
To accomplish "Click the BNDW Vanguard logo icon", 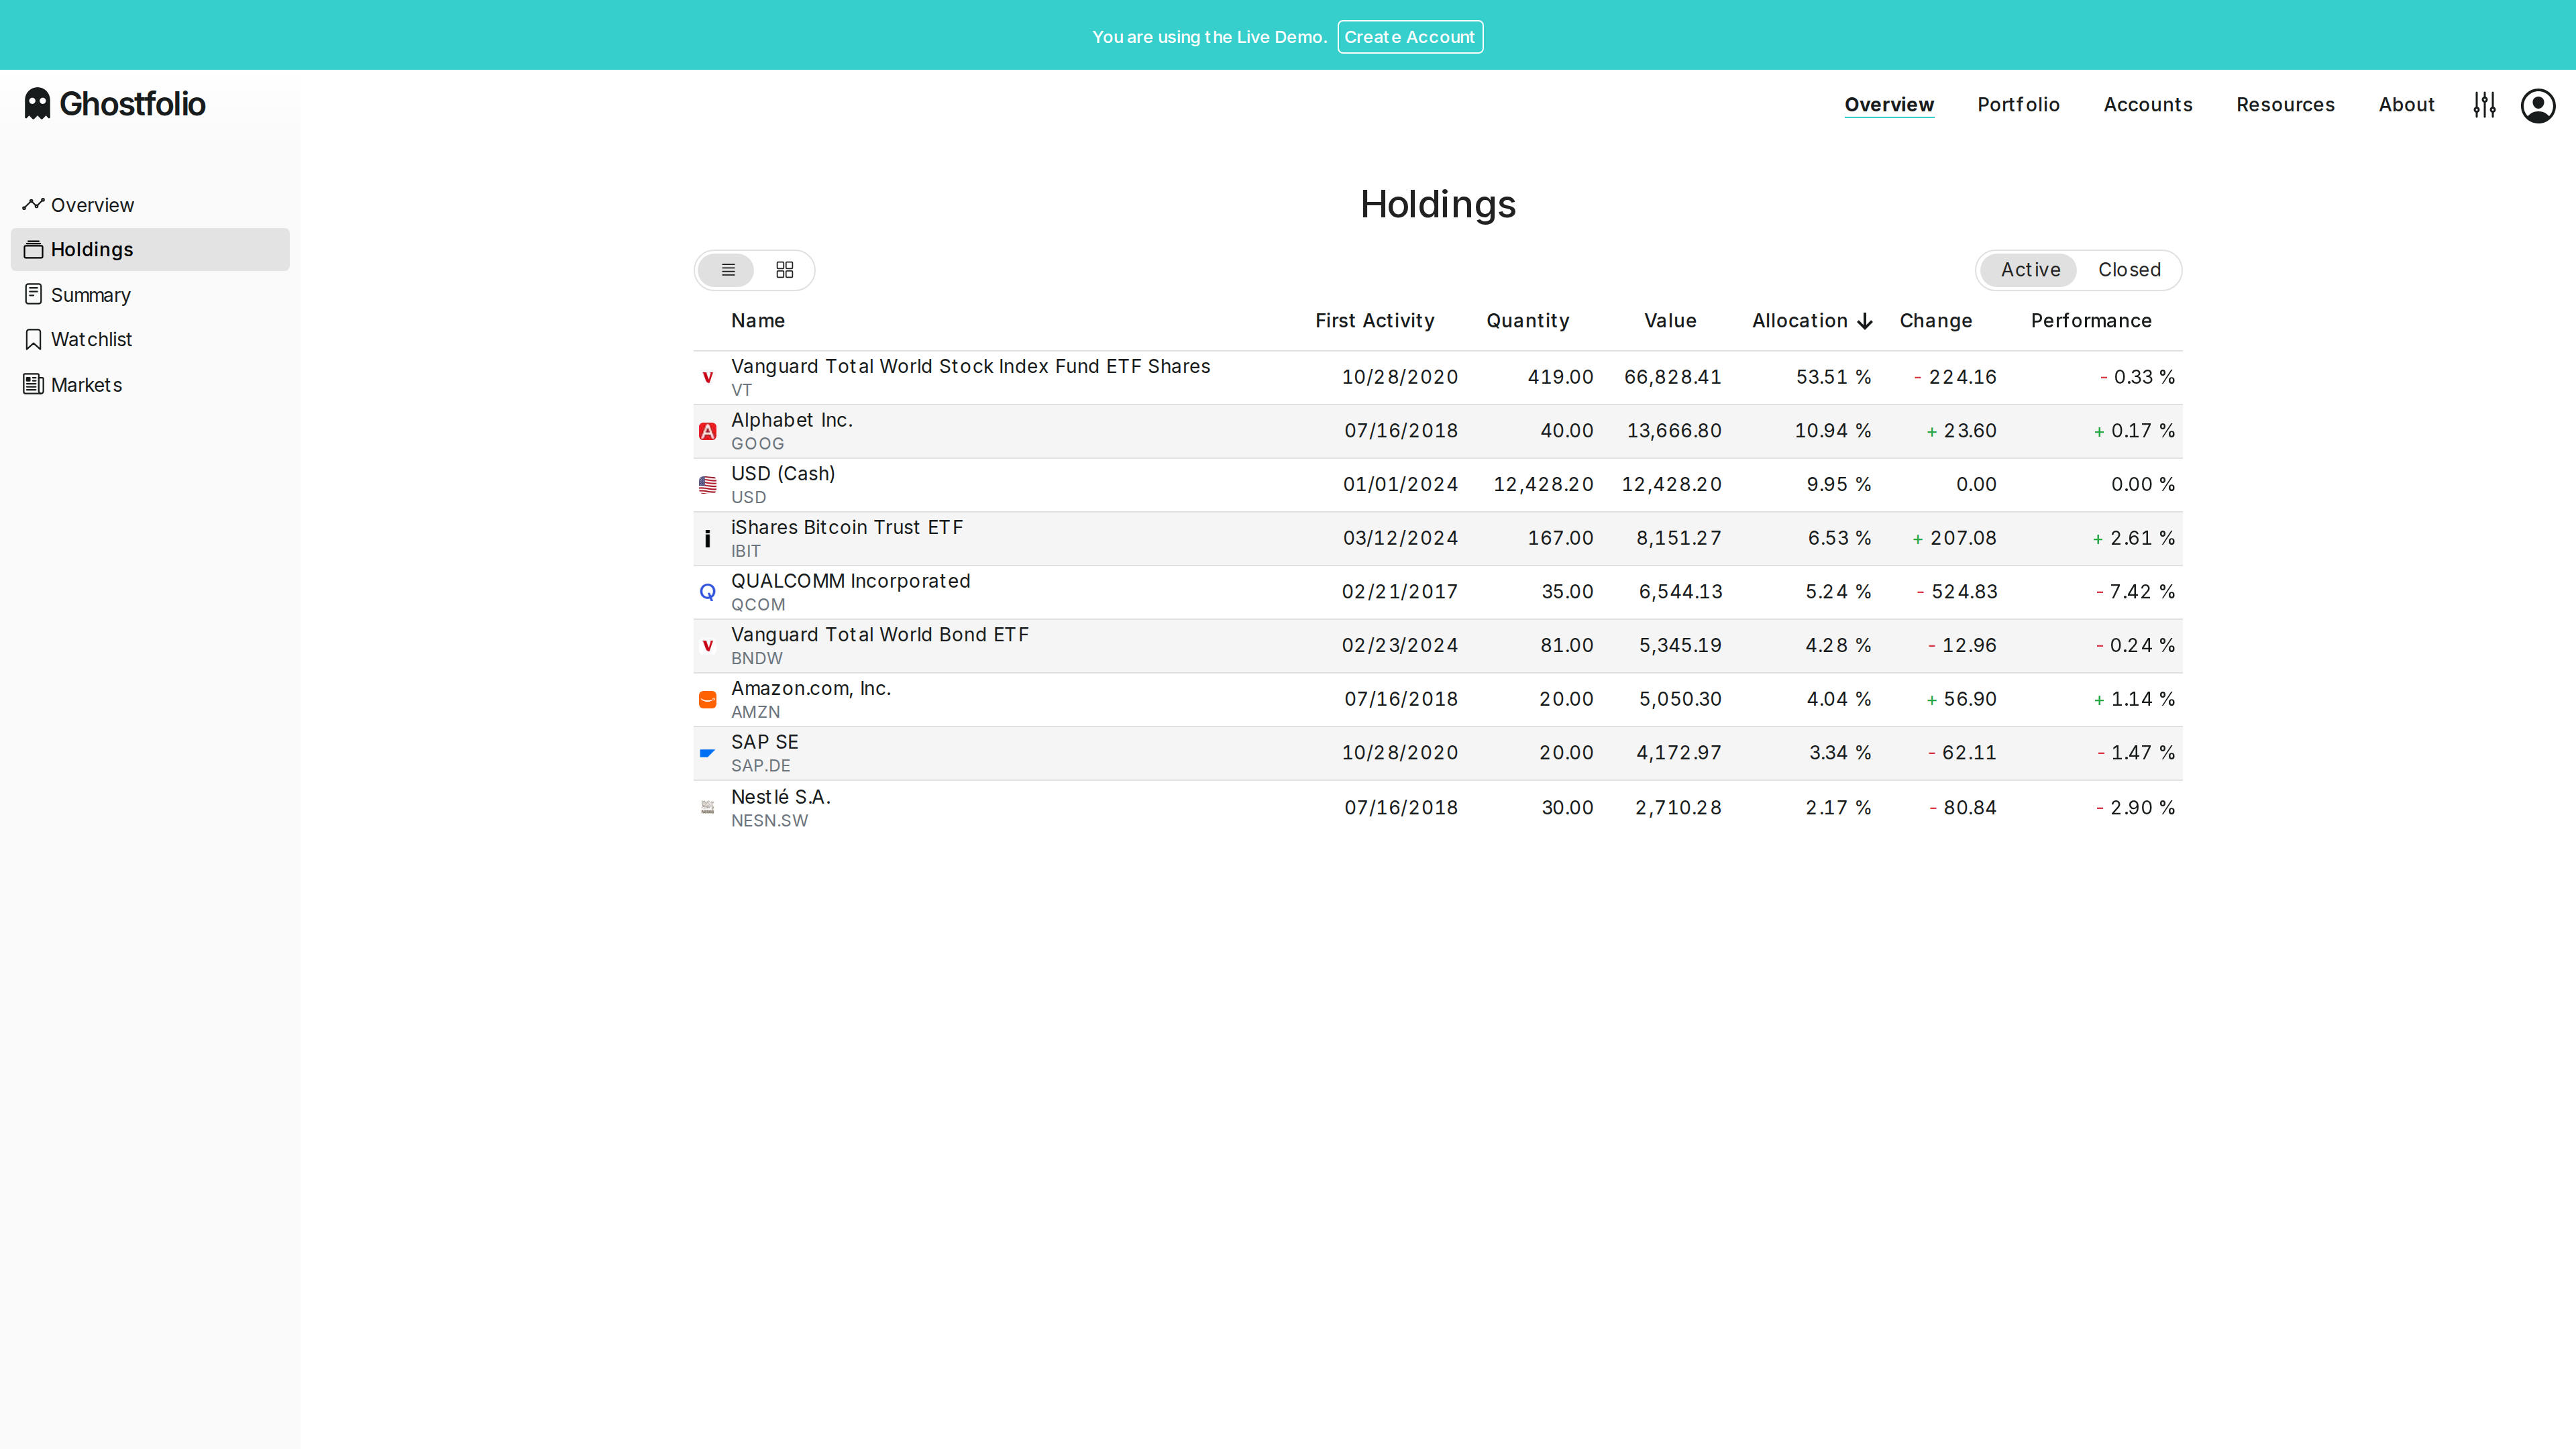I will click(x=708, y=646).
